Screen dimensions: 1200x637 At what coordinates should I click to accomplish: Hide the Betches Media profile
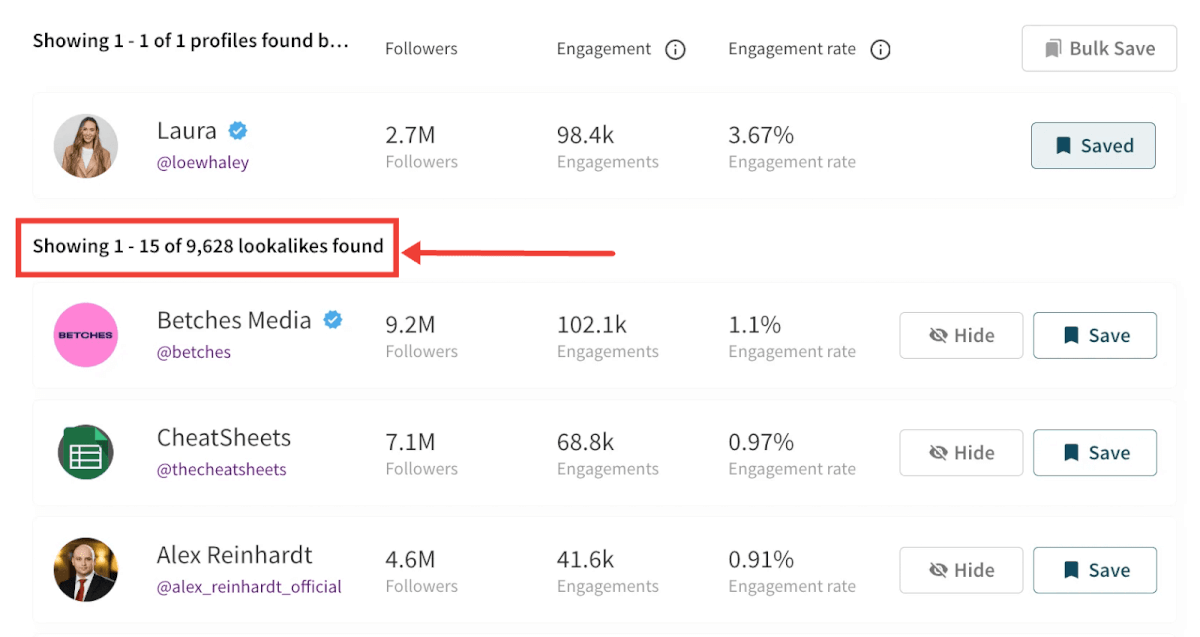(961, 335)
